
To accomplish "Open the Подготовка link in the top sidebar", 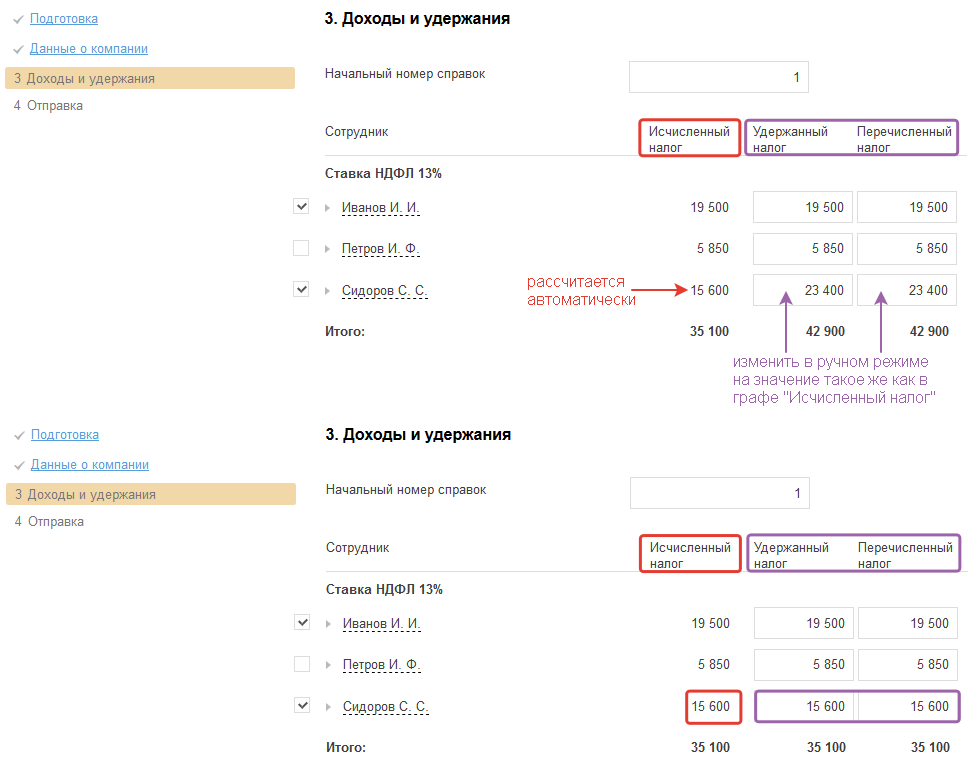I will click(x=64, y=19).
